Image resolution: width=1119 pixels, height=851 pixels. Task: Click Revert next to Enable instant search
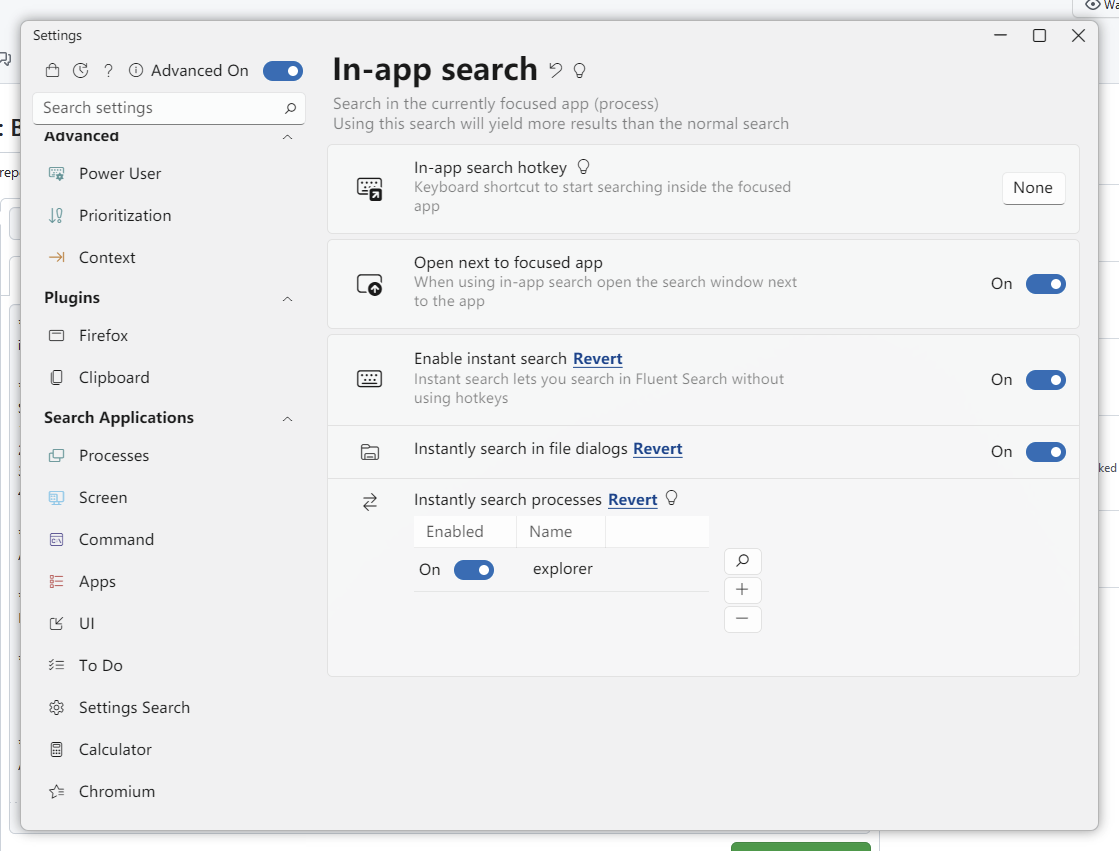[x=598, y=359]
